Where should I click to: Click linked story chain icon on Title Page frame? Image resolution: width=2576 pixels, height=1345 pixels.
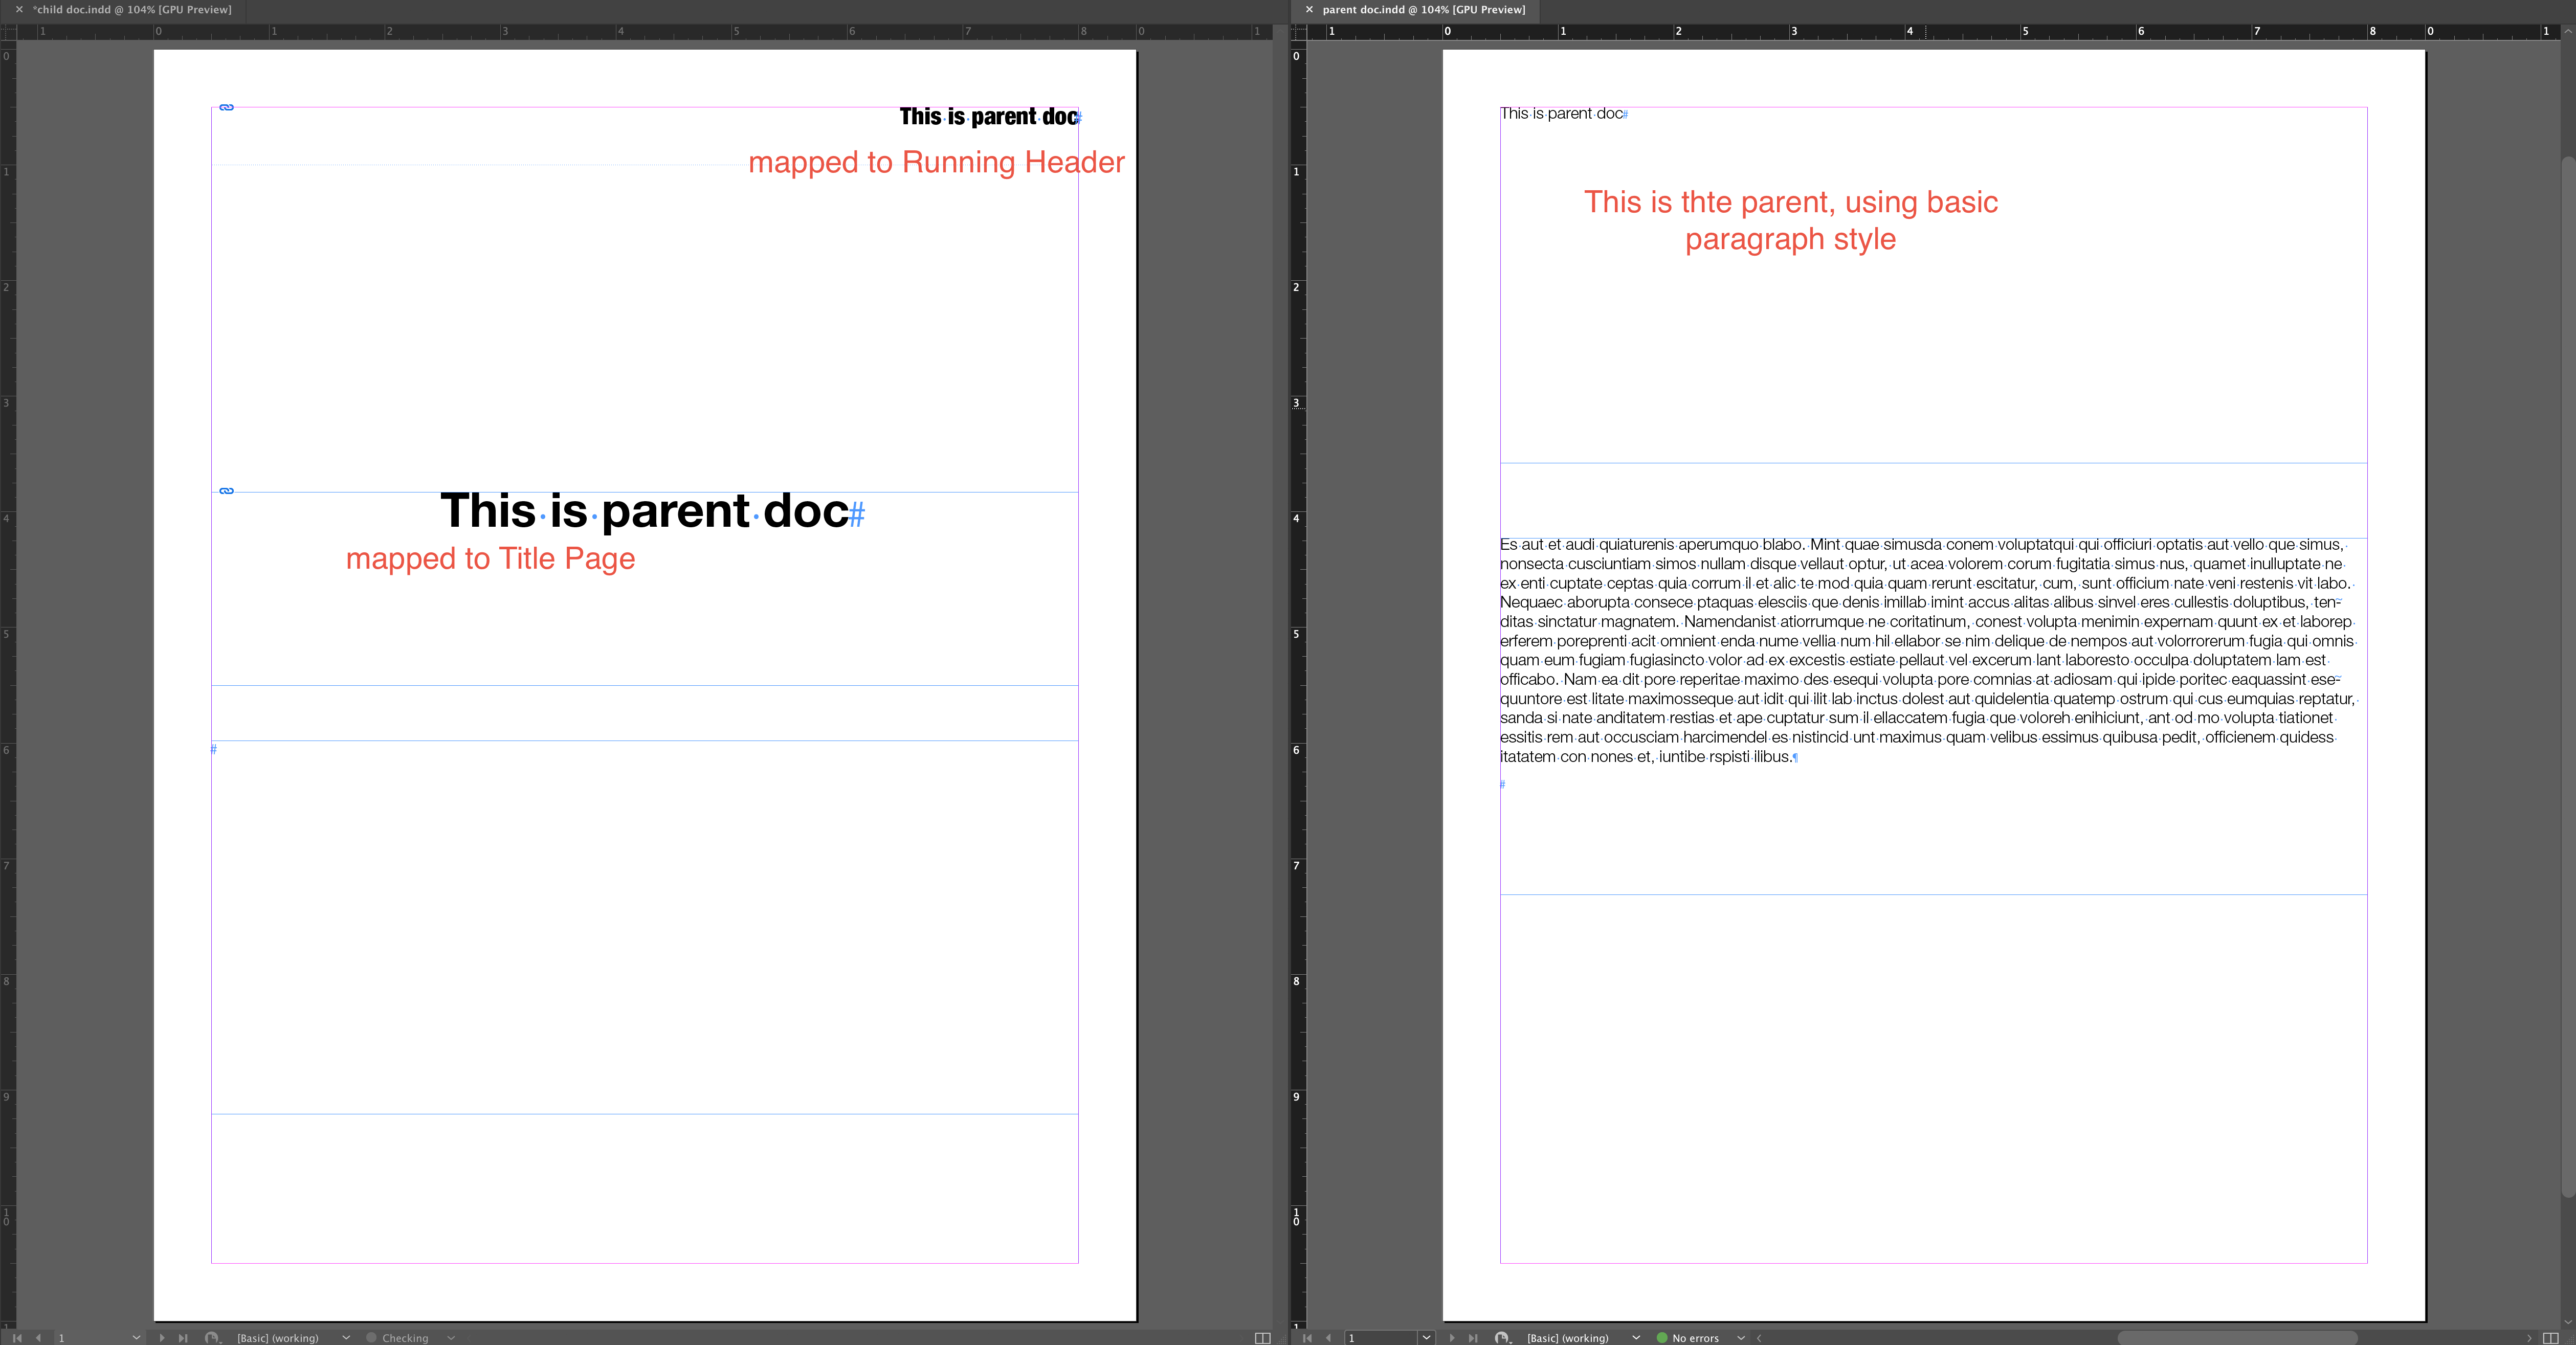[227, 491]
